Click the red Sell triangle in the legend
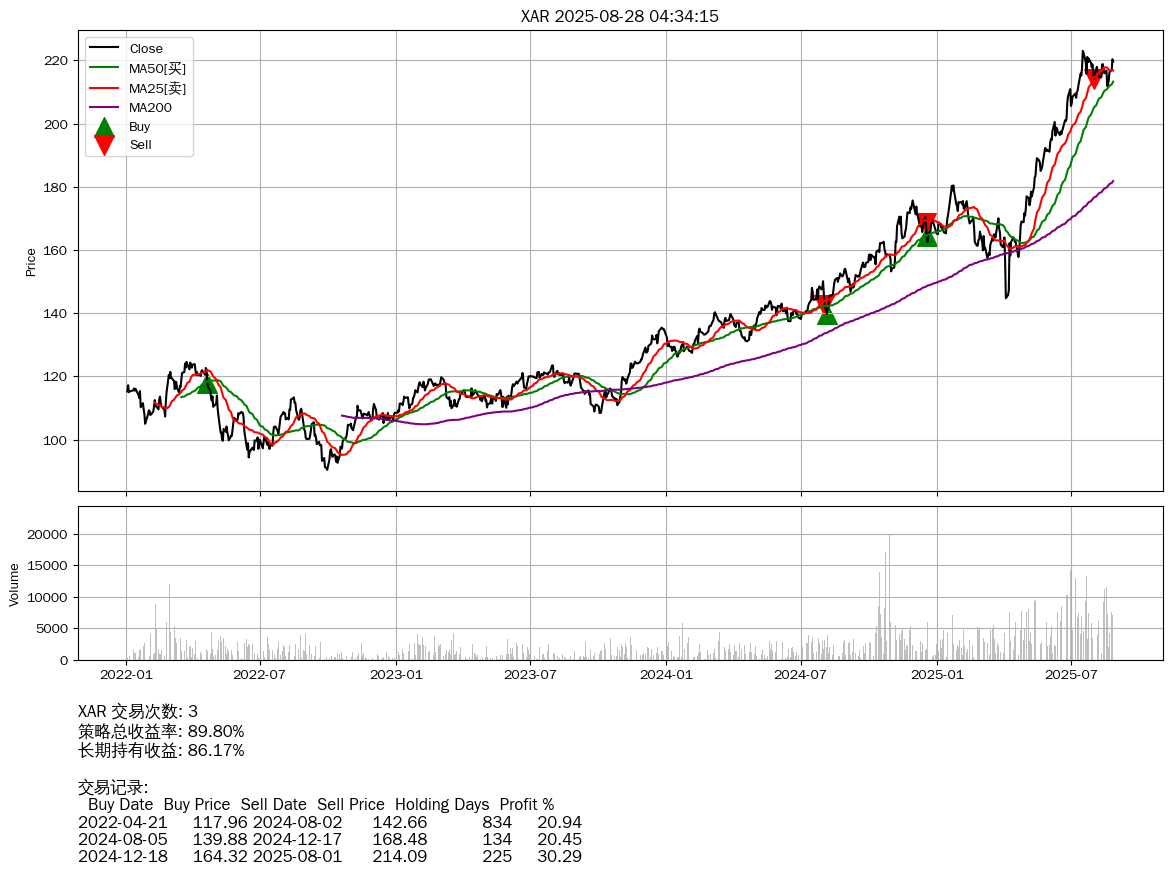Image resolution: width=1172 pixels, height=875 pixels. (104, 145)
